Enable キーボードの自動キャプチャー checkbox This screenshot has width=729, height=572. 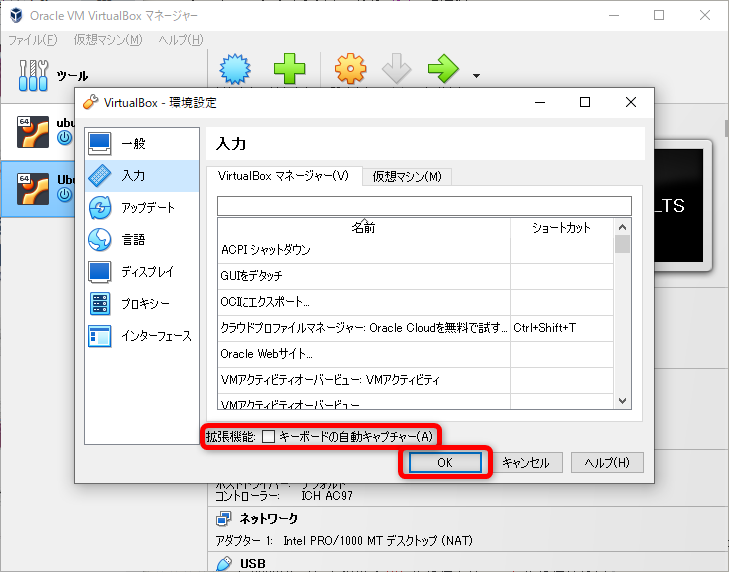[268, 437]
